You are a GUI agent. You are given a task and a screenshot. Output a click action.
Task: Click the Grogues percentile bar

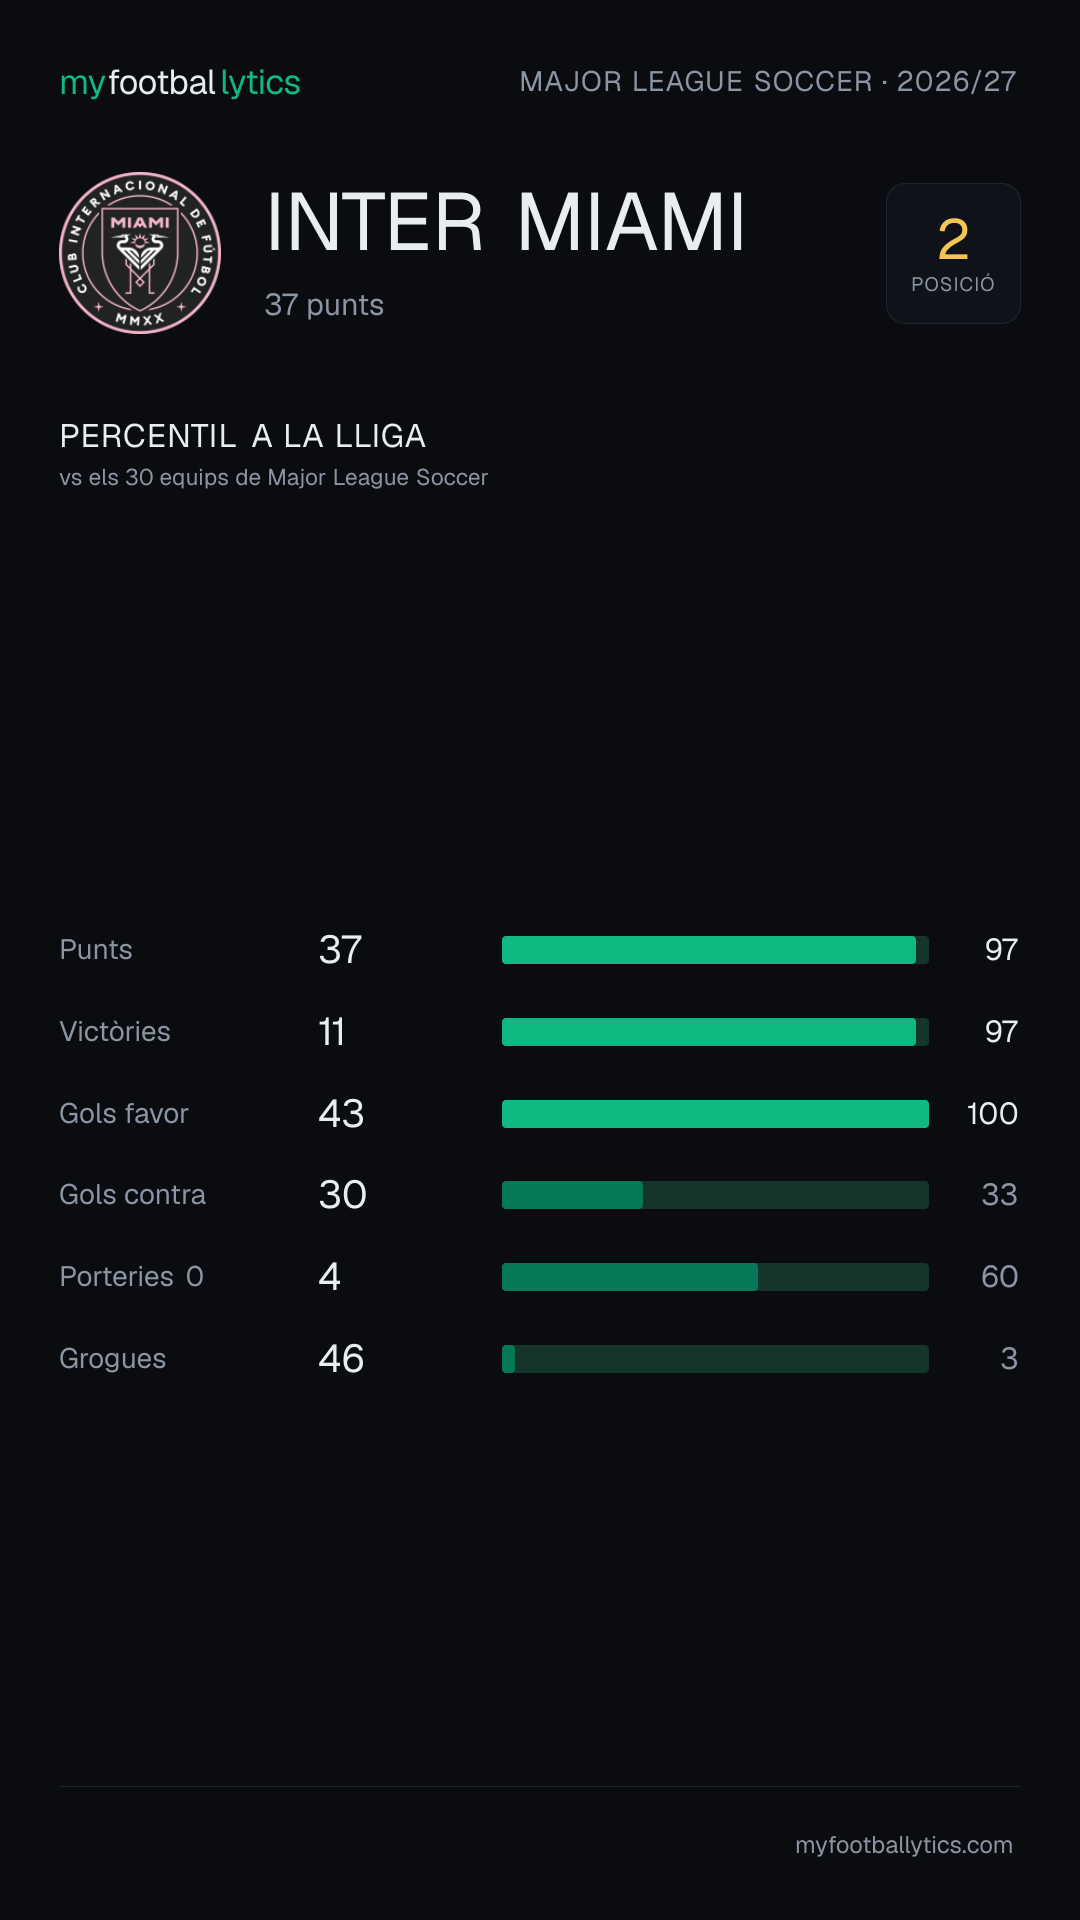(x=715, y=1359)
